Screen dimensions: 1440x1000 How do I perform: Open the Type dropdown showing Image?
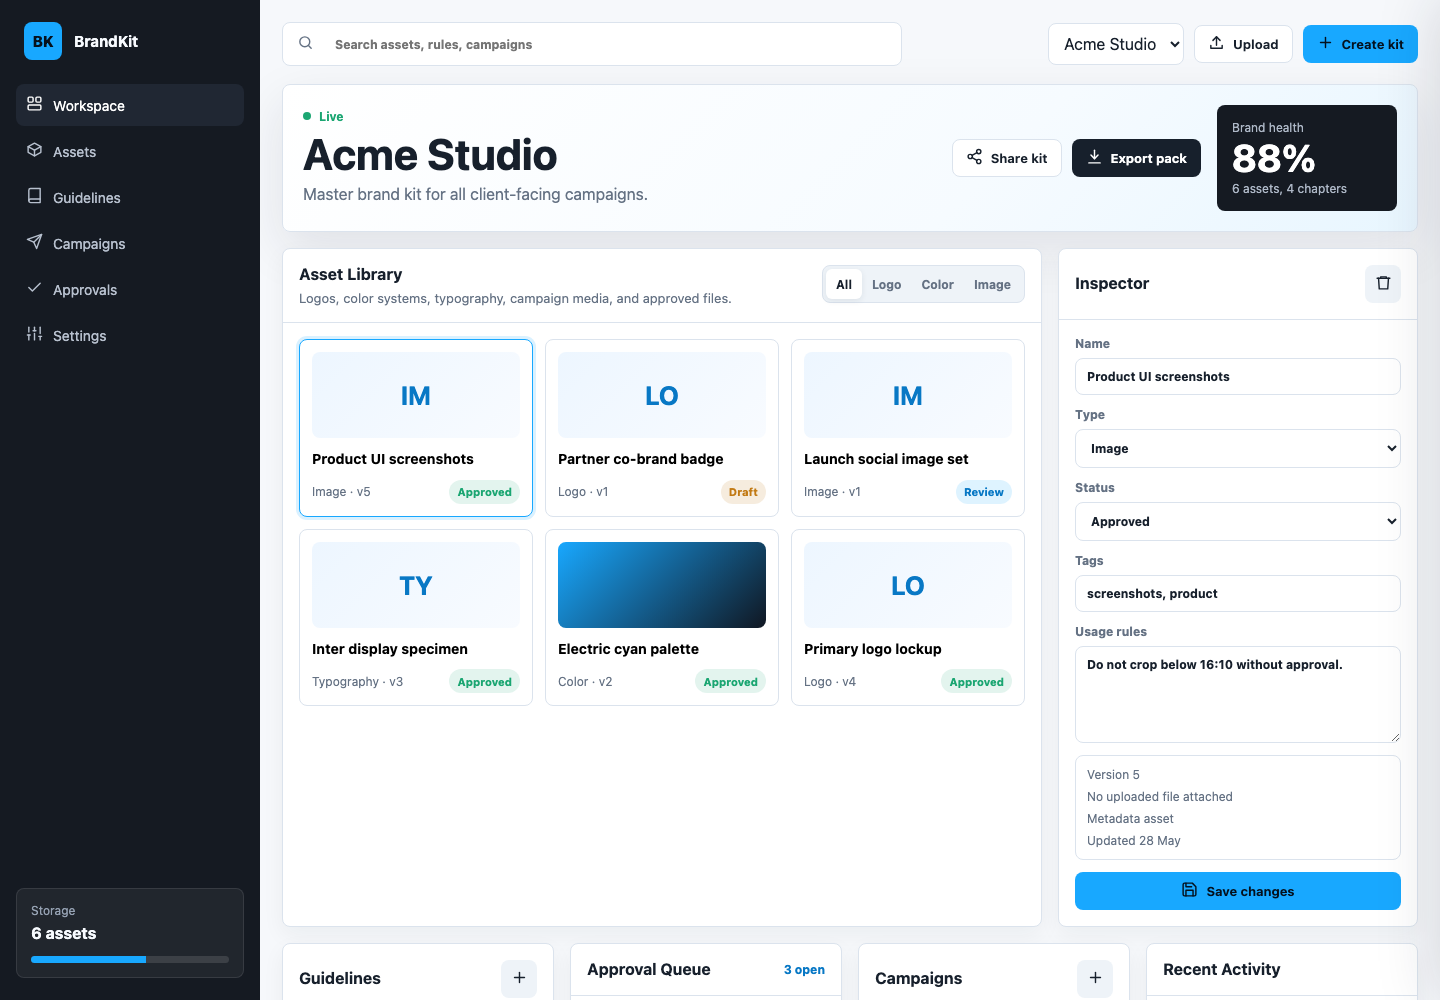[1238, 449]
